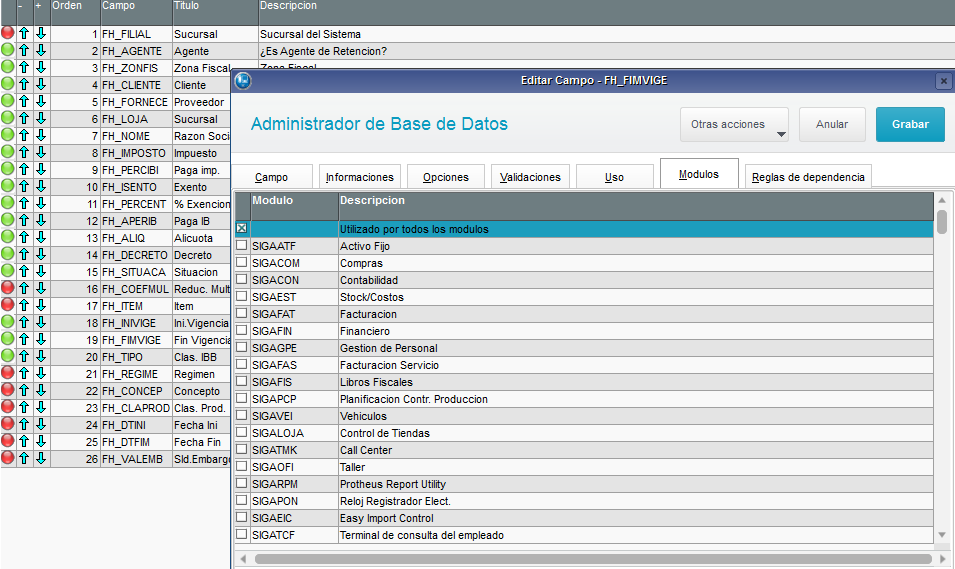Viewport: 955px width, 569px height.
Task: Move FH_ISENTO up one position
Action: (24, 186)
